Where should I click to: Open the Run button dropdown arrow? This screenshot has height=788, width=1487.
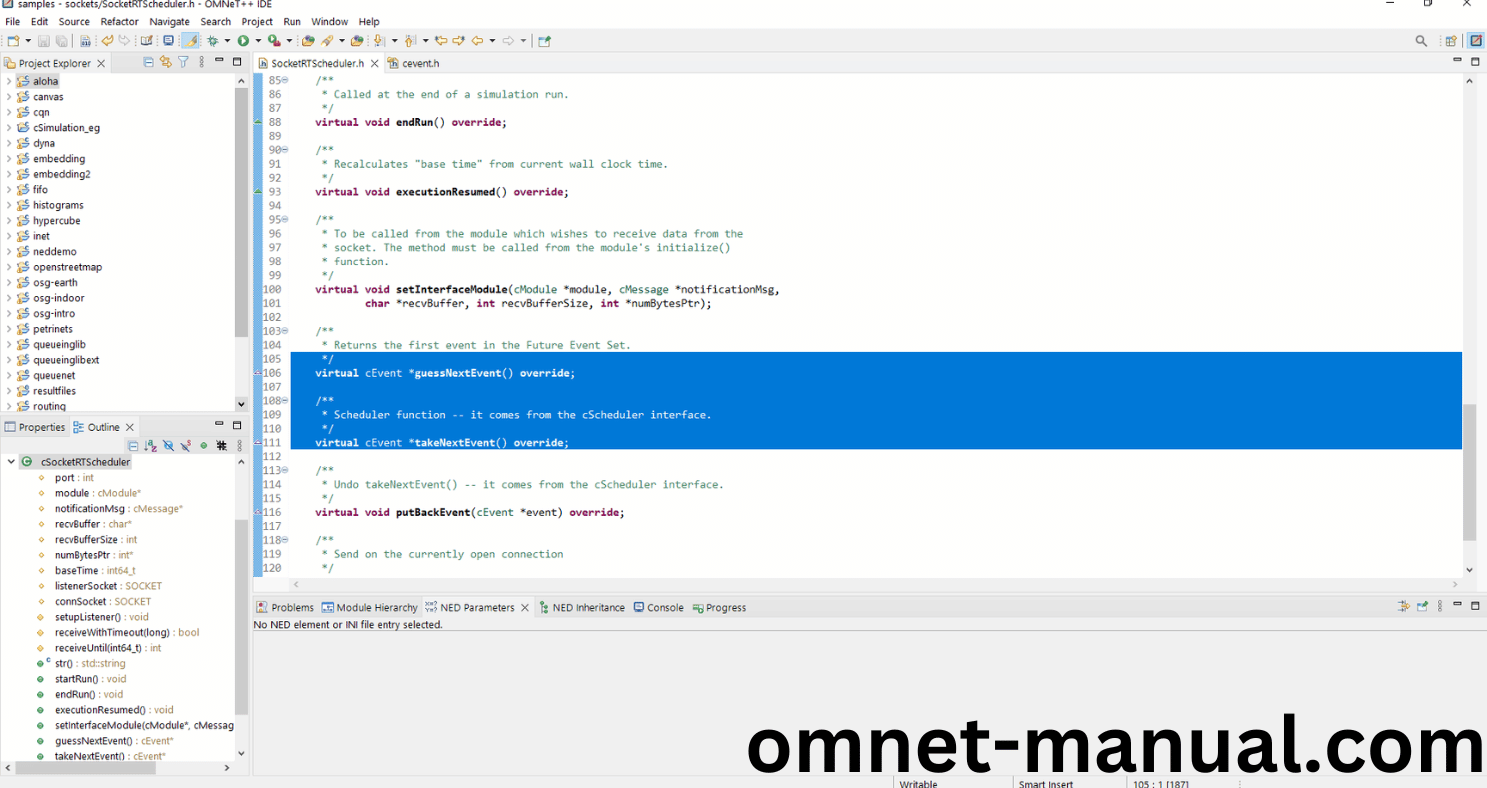point(257,41)
